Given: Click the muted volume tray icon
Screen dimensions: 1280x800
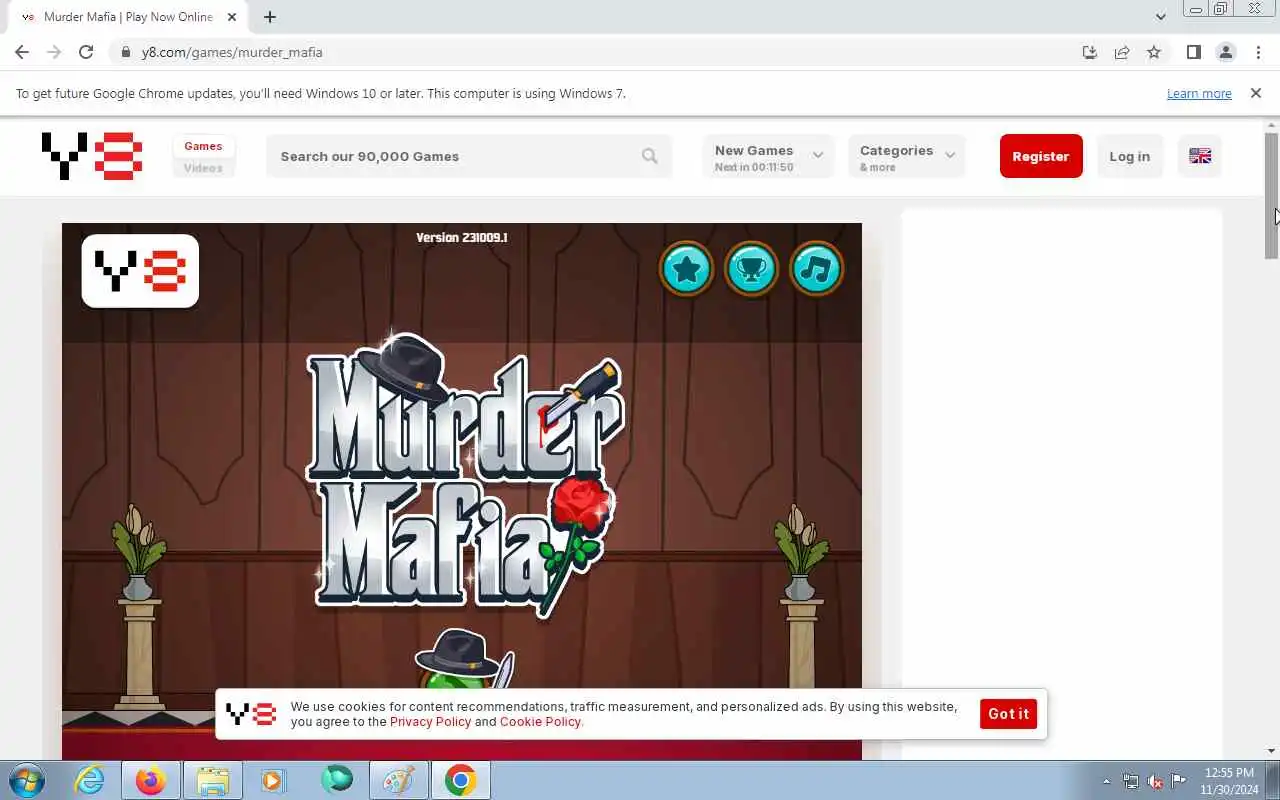Looking at the screenshot, I should (1155, 781).
